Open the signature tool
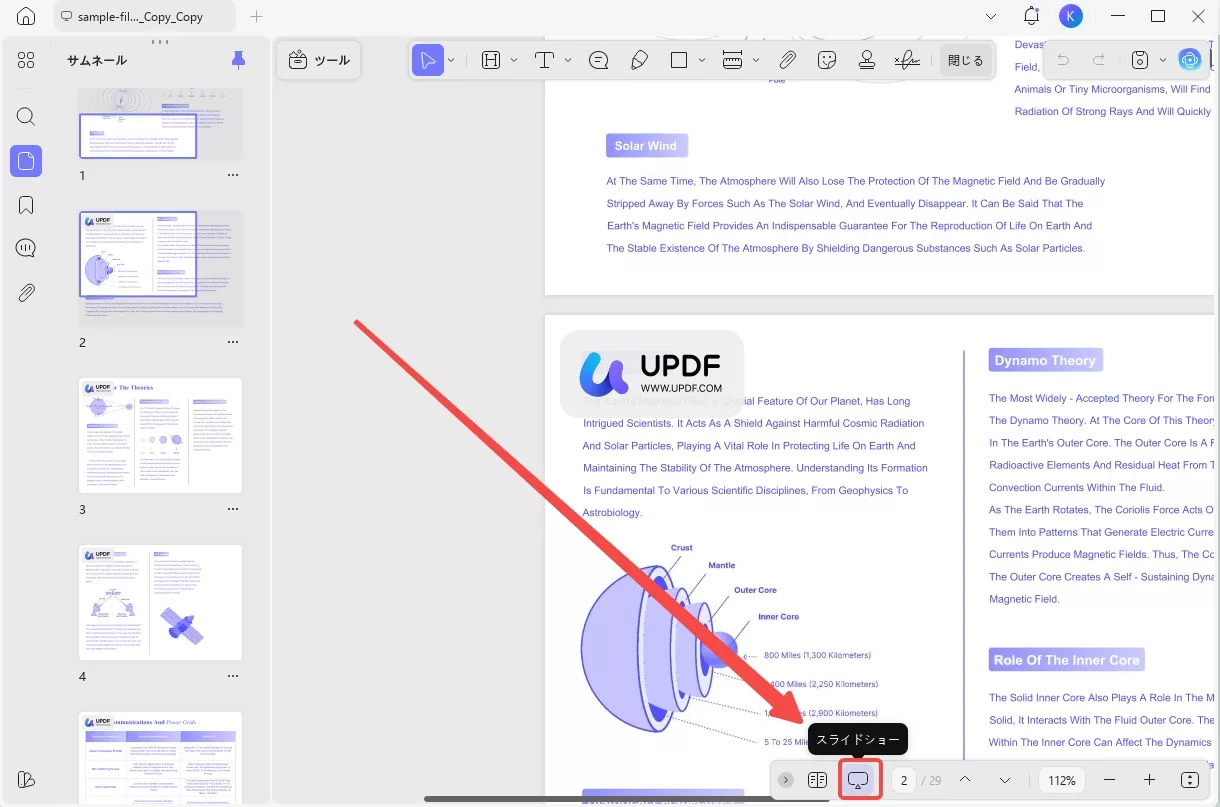The height and width of the screenshot is (807, 1220). pyautogui.click(x=907, y=60)
